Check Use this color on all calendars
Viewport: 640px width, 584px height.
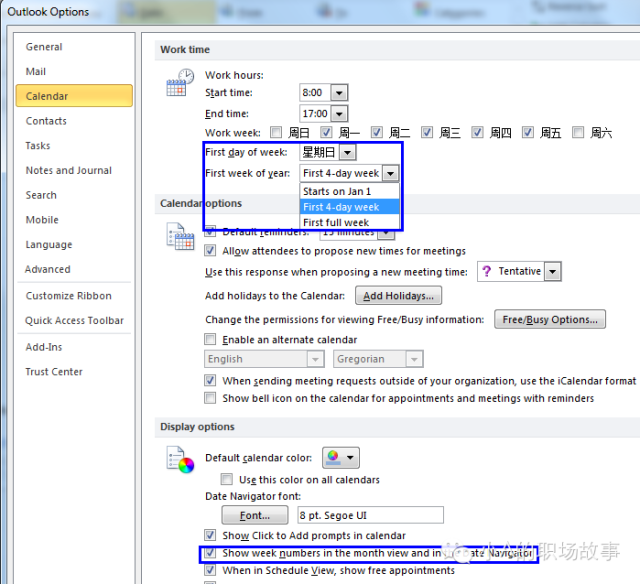coord(227,479)
